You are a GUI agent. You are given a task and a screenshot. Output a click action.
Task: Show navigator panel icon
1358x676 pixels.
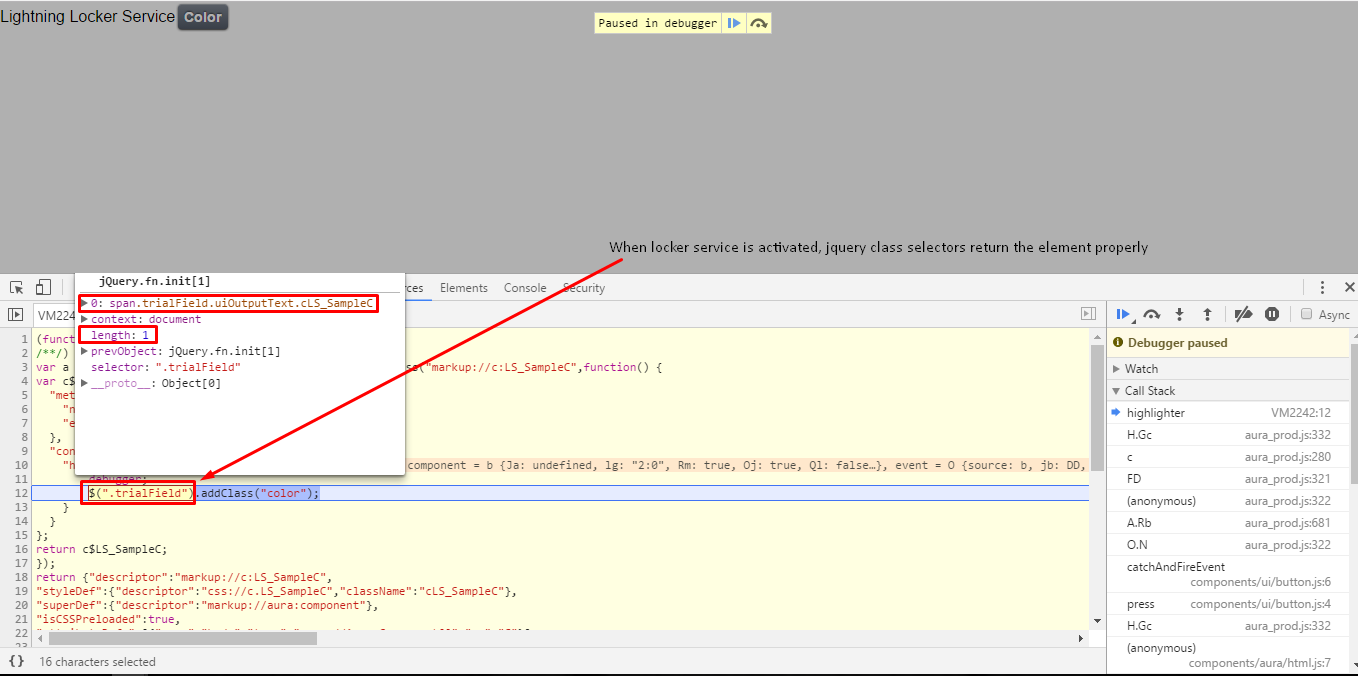15,314
